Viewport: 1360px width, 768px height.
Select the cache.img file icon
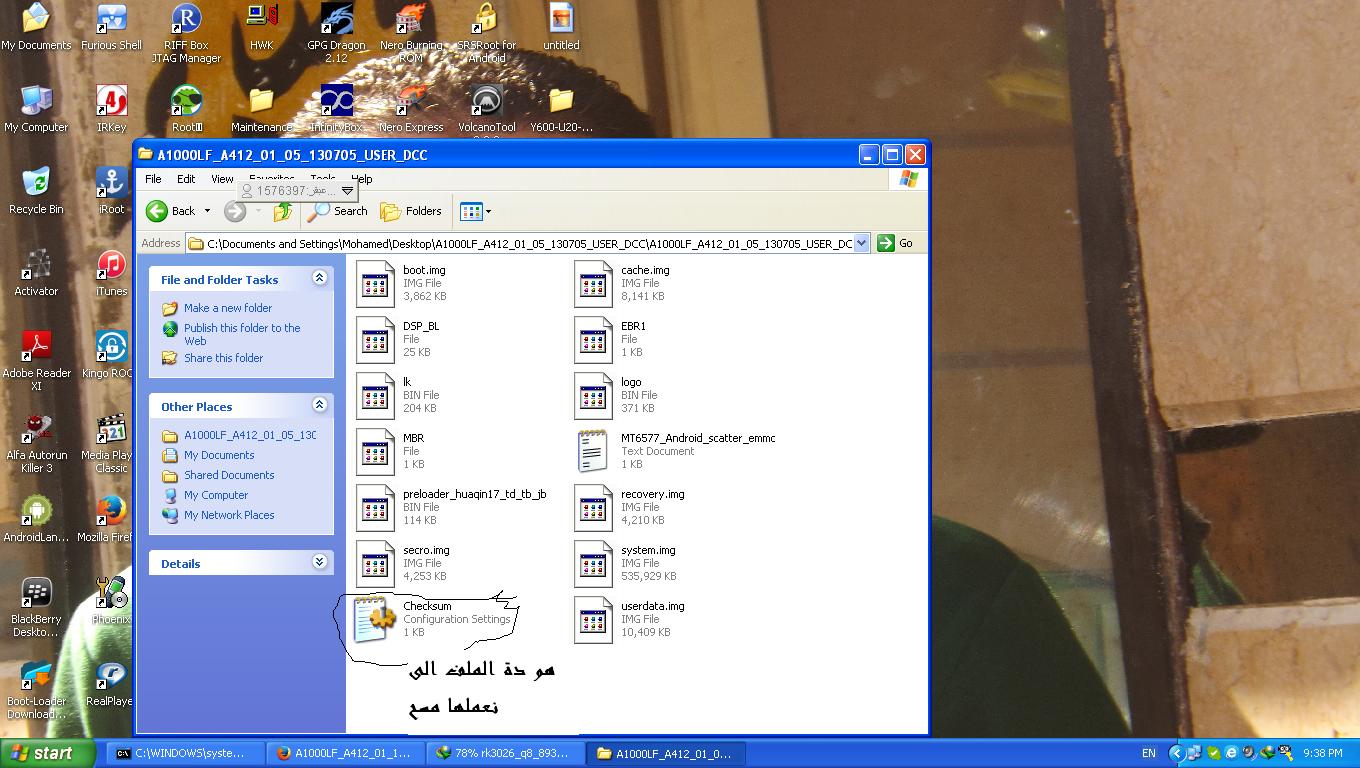[594, 284]
